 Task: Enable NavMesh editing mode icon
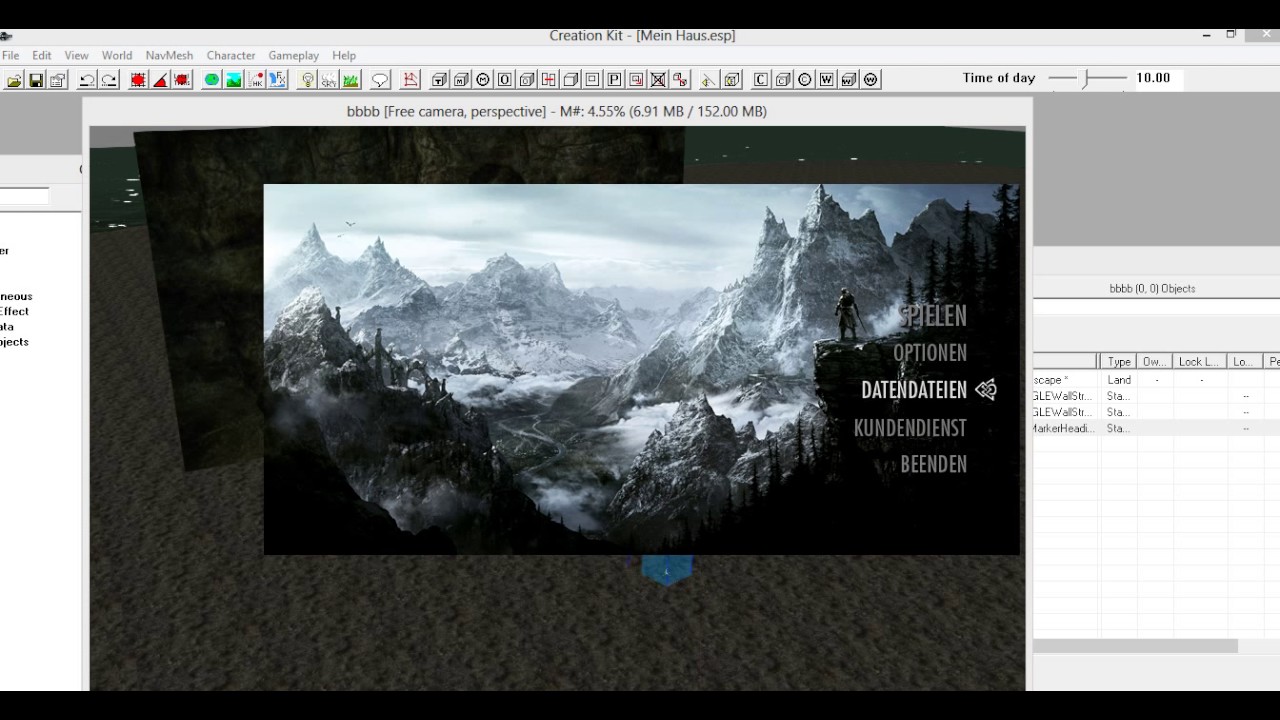pyautogui.click(x=411, y=79)
